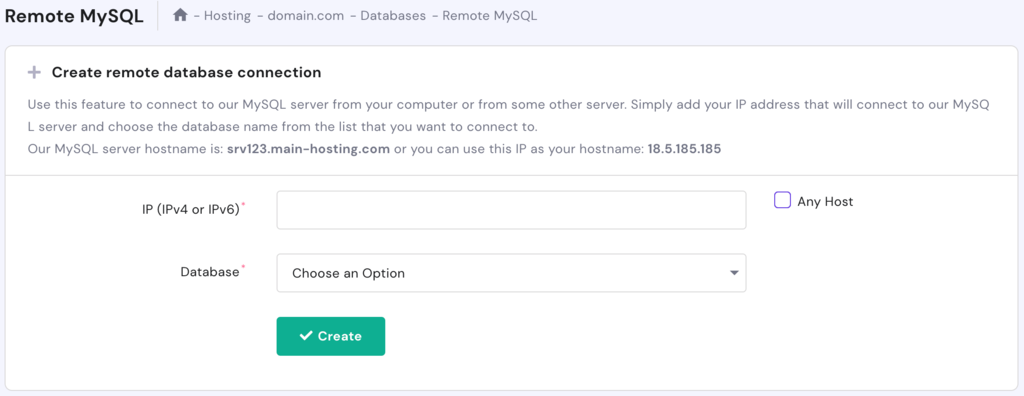1024x396 pixels.
Task: Click the checkmark icon on the Create button
Action: point(306,336)
